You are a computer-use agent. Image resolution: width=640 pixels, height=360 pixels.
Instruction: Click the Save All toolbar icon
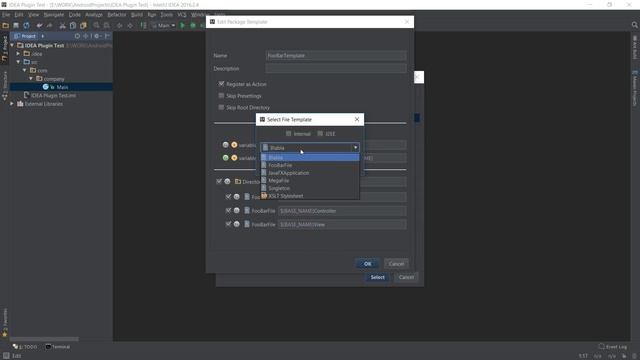click(x=16, y=25)
